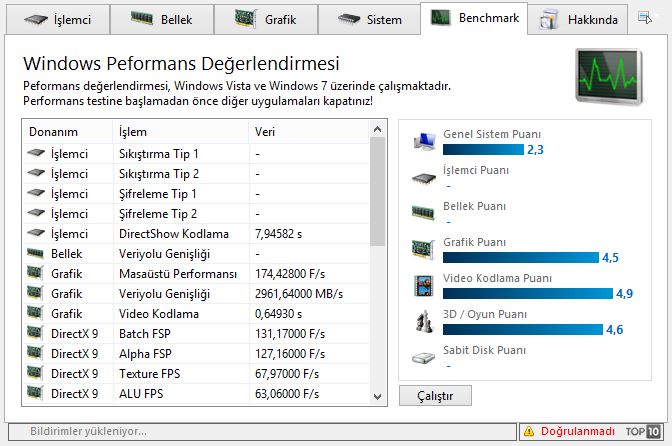Click the Donanım column header

(x=67, y=132)
